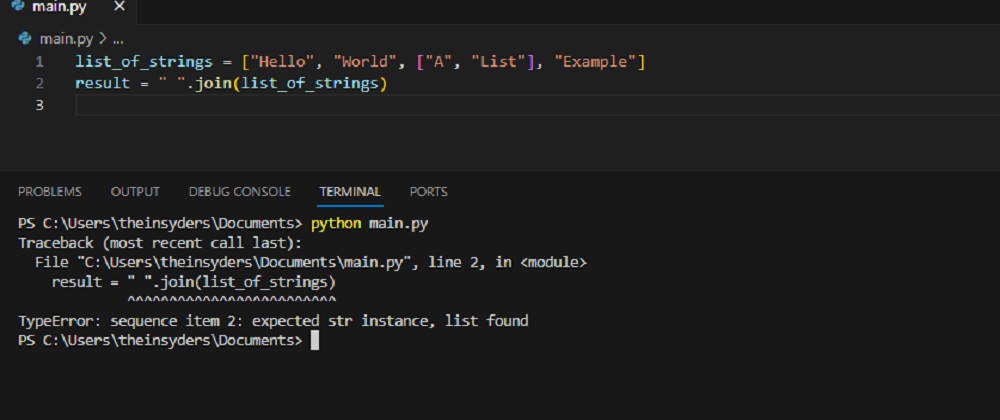This screenshot has height=420, width=1000.
Task: Click the 'python main.py' command in terminal
Action: click(x=369, y=224)
